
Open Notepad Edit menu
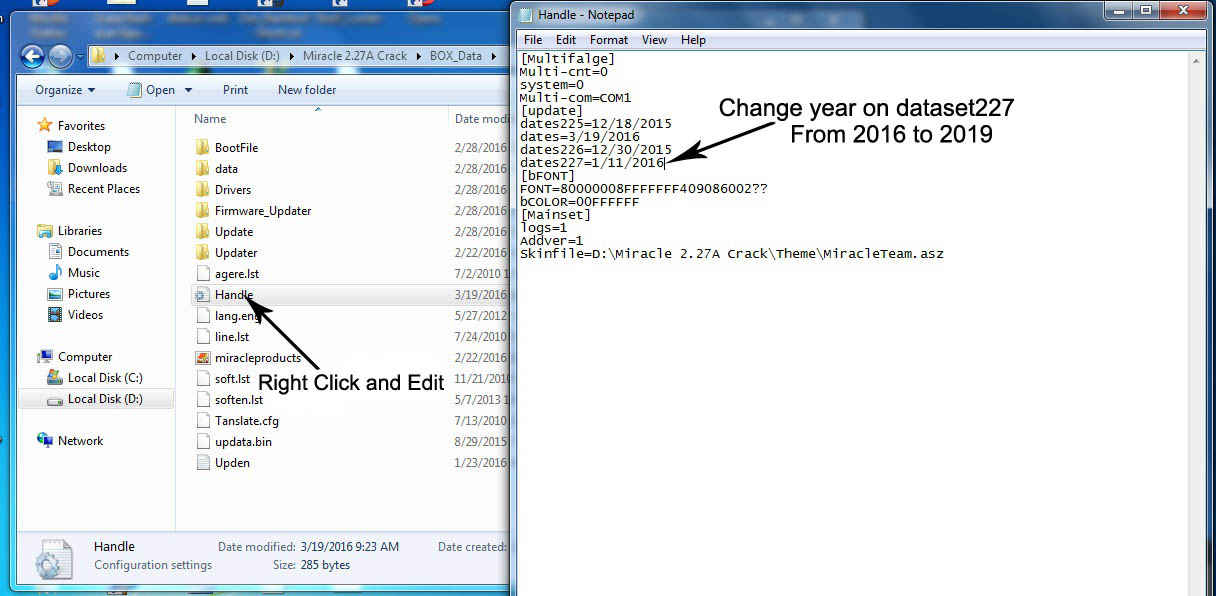pos(566,40)
